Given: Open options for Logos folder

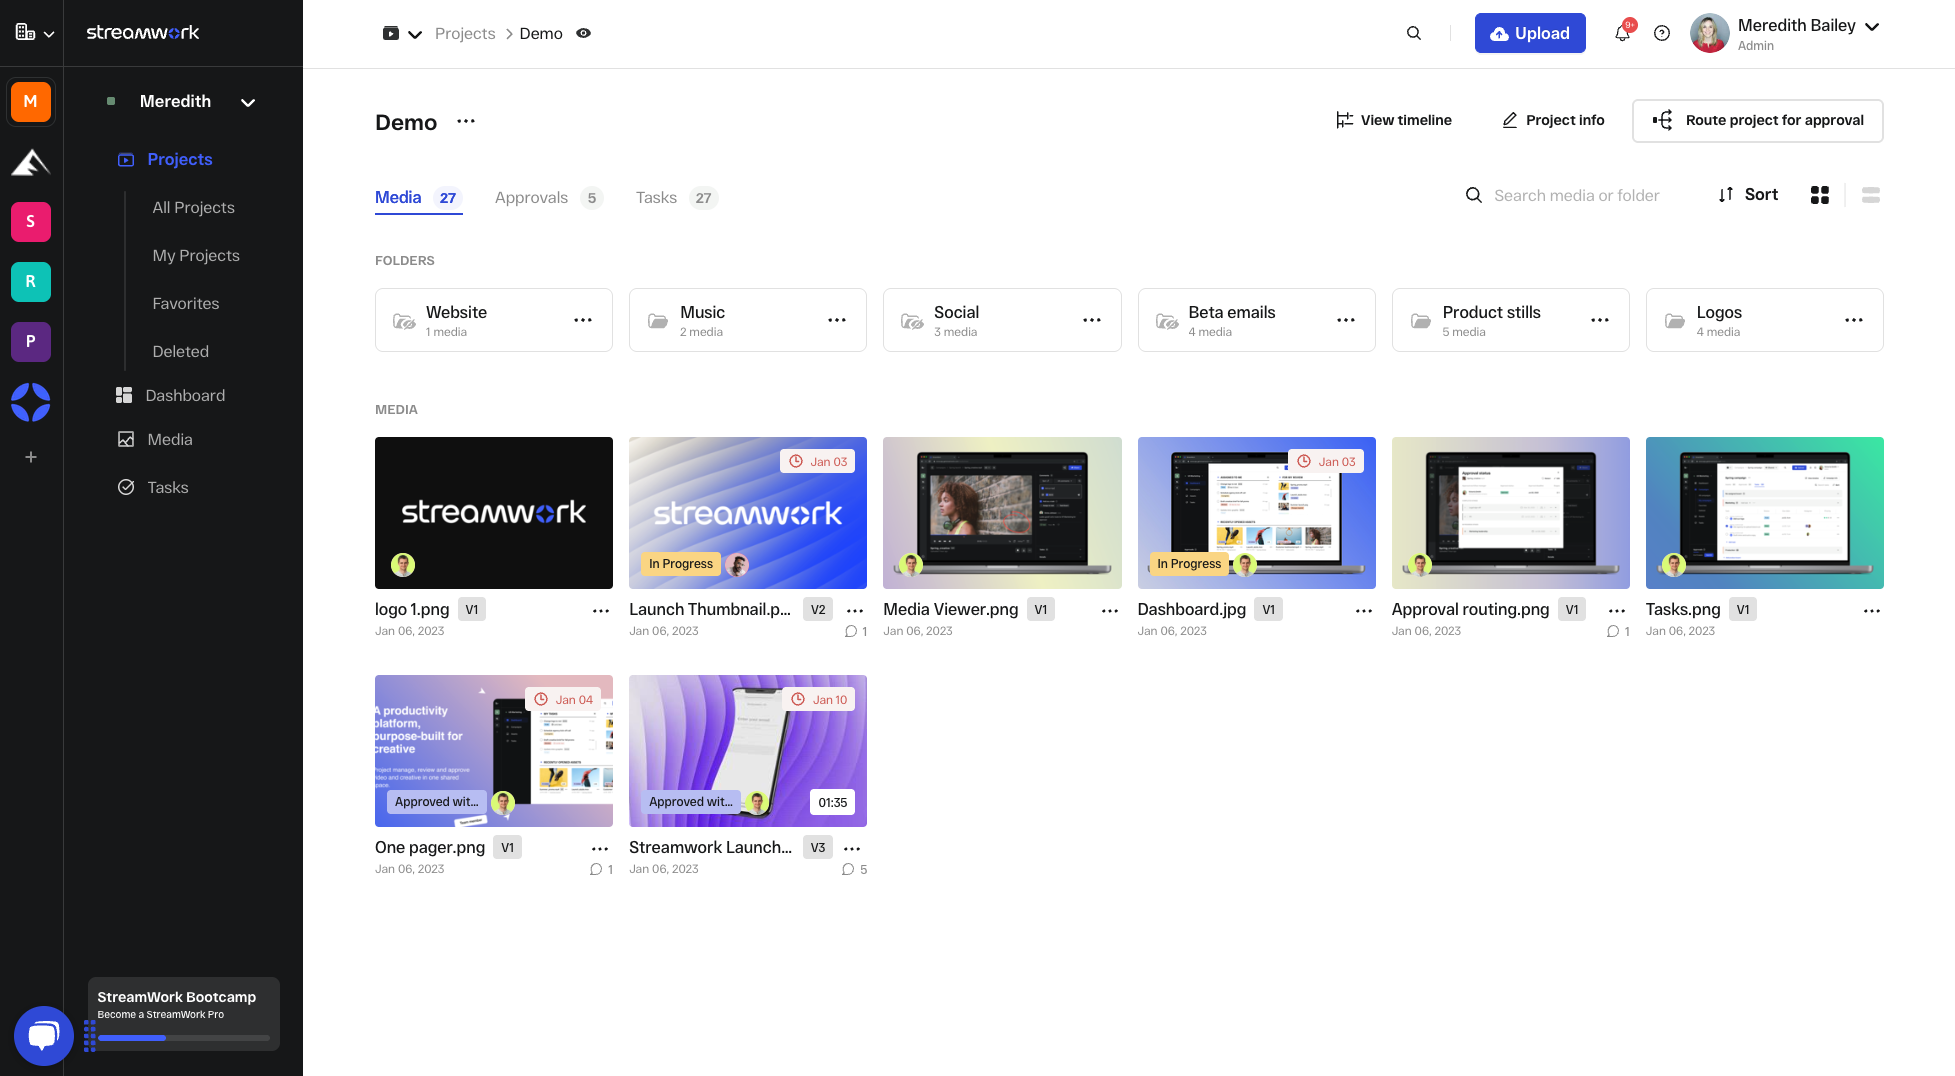Looking at the screenshot, I should pyautogui.click(x=1854, y=320).
